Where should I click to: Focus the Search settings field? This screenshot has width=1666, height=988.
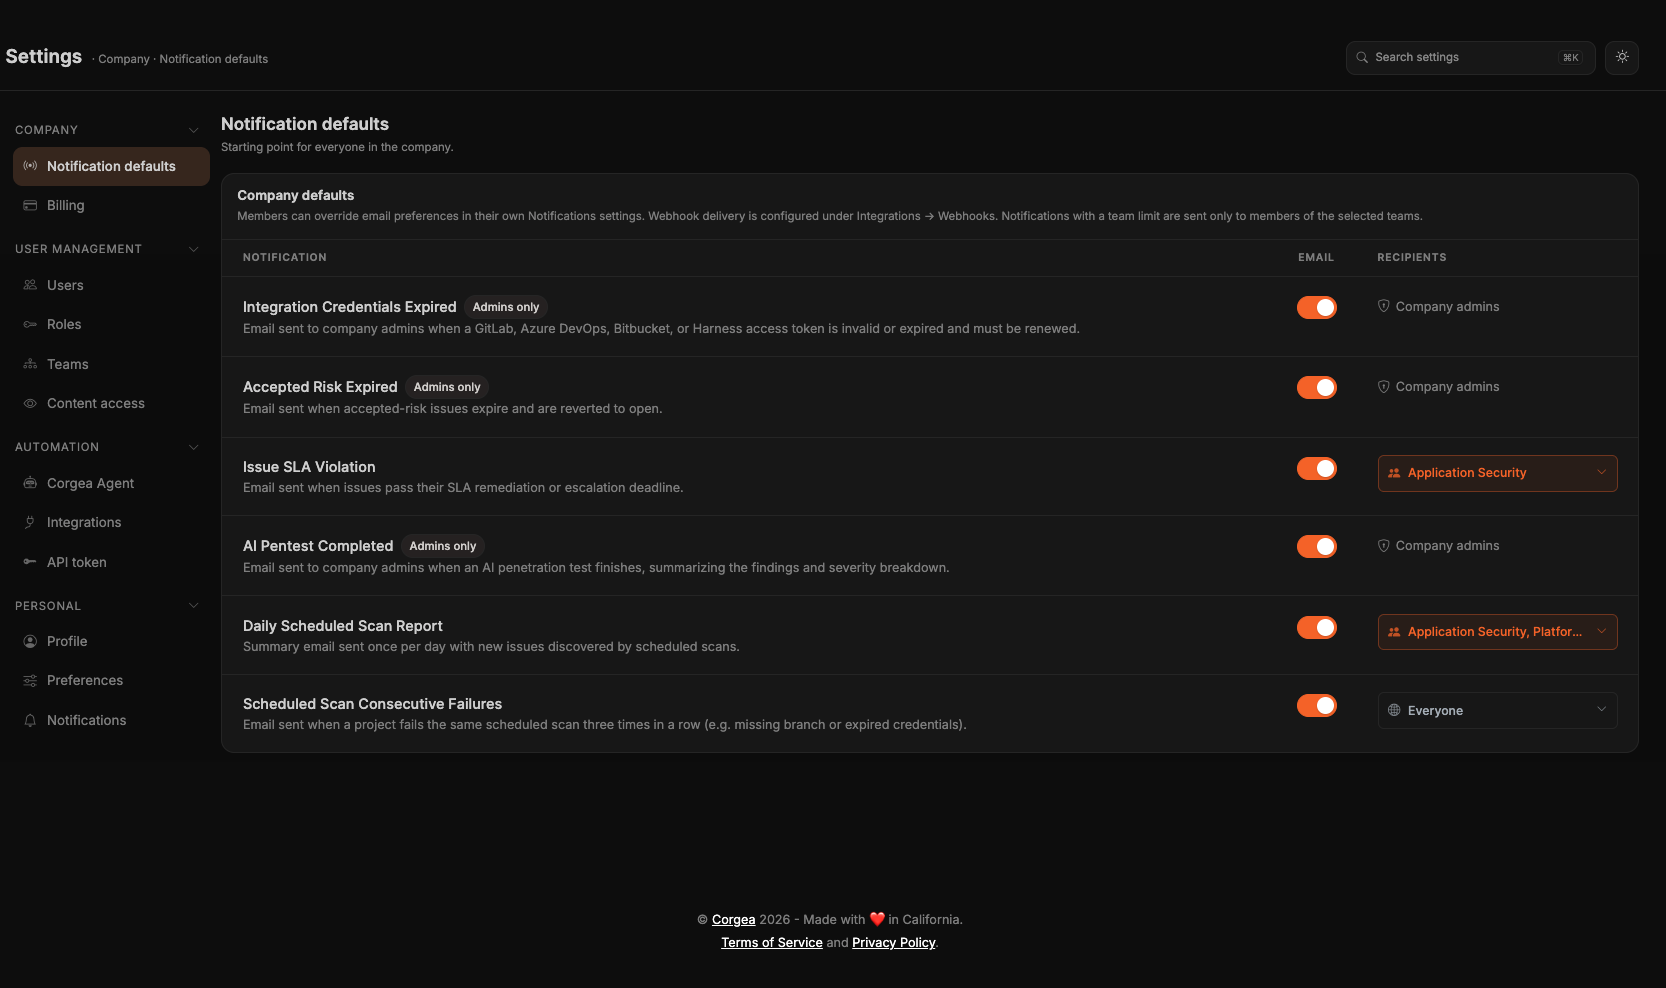pos(1470,57)
